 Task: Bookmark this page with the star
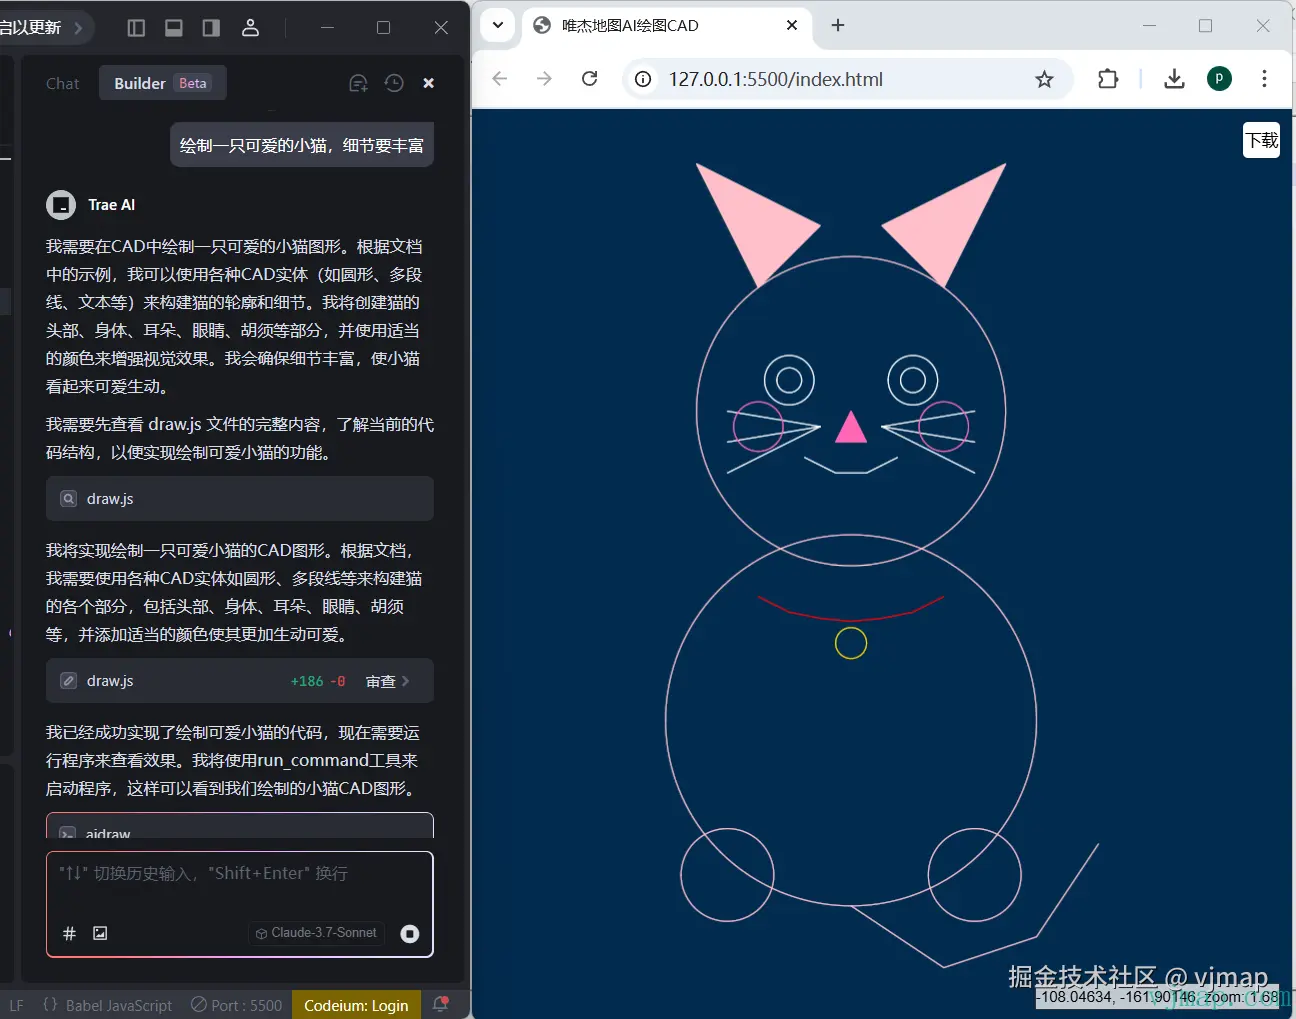(x=1044, y=79)
